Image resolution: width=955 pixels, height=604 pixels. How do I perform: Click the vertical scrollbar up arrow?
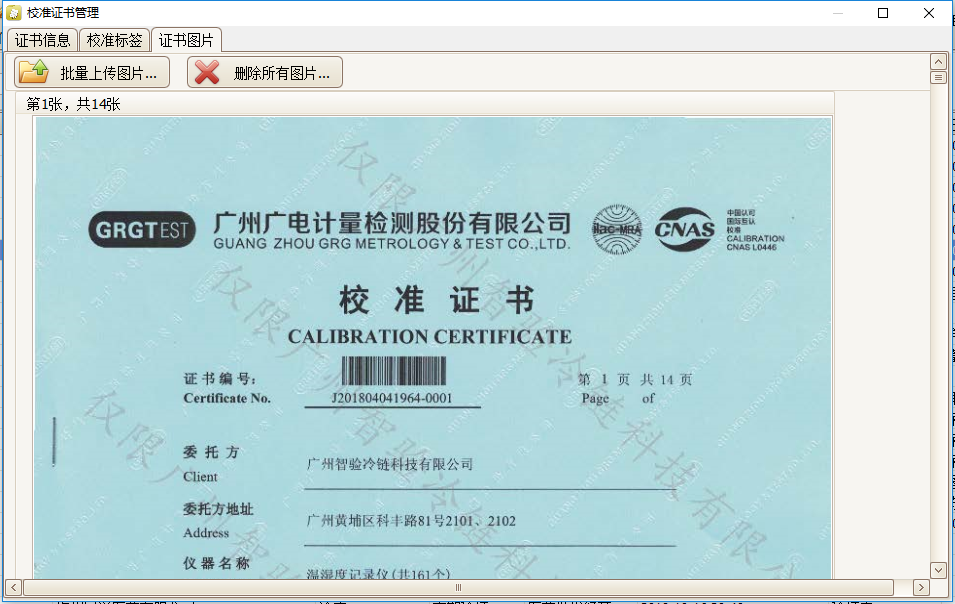(938, 61)
